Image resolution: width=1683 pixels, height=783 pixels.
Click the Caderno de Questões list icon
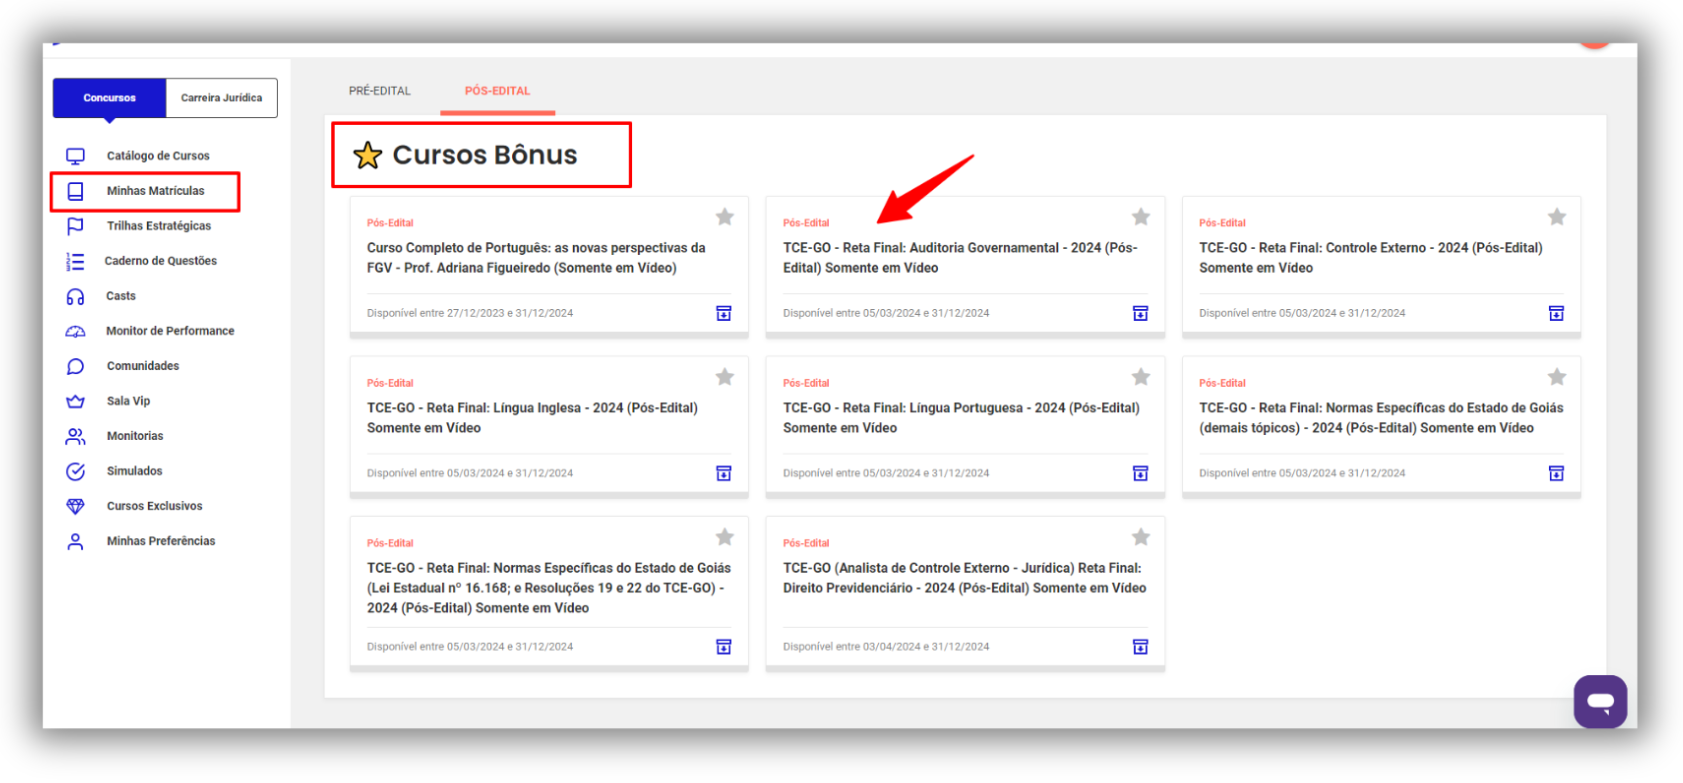tap(75, 261)
